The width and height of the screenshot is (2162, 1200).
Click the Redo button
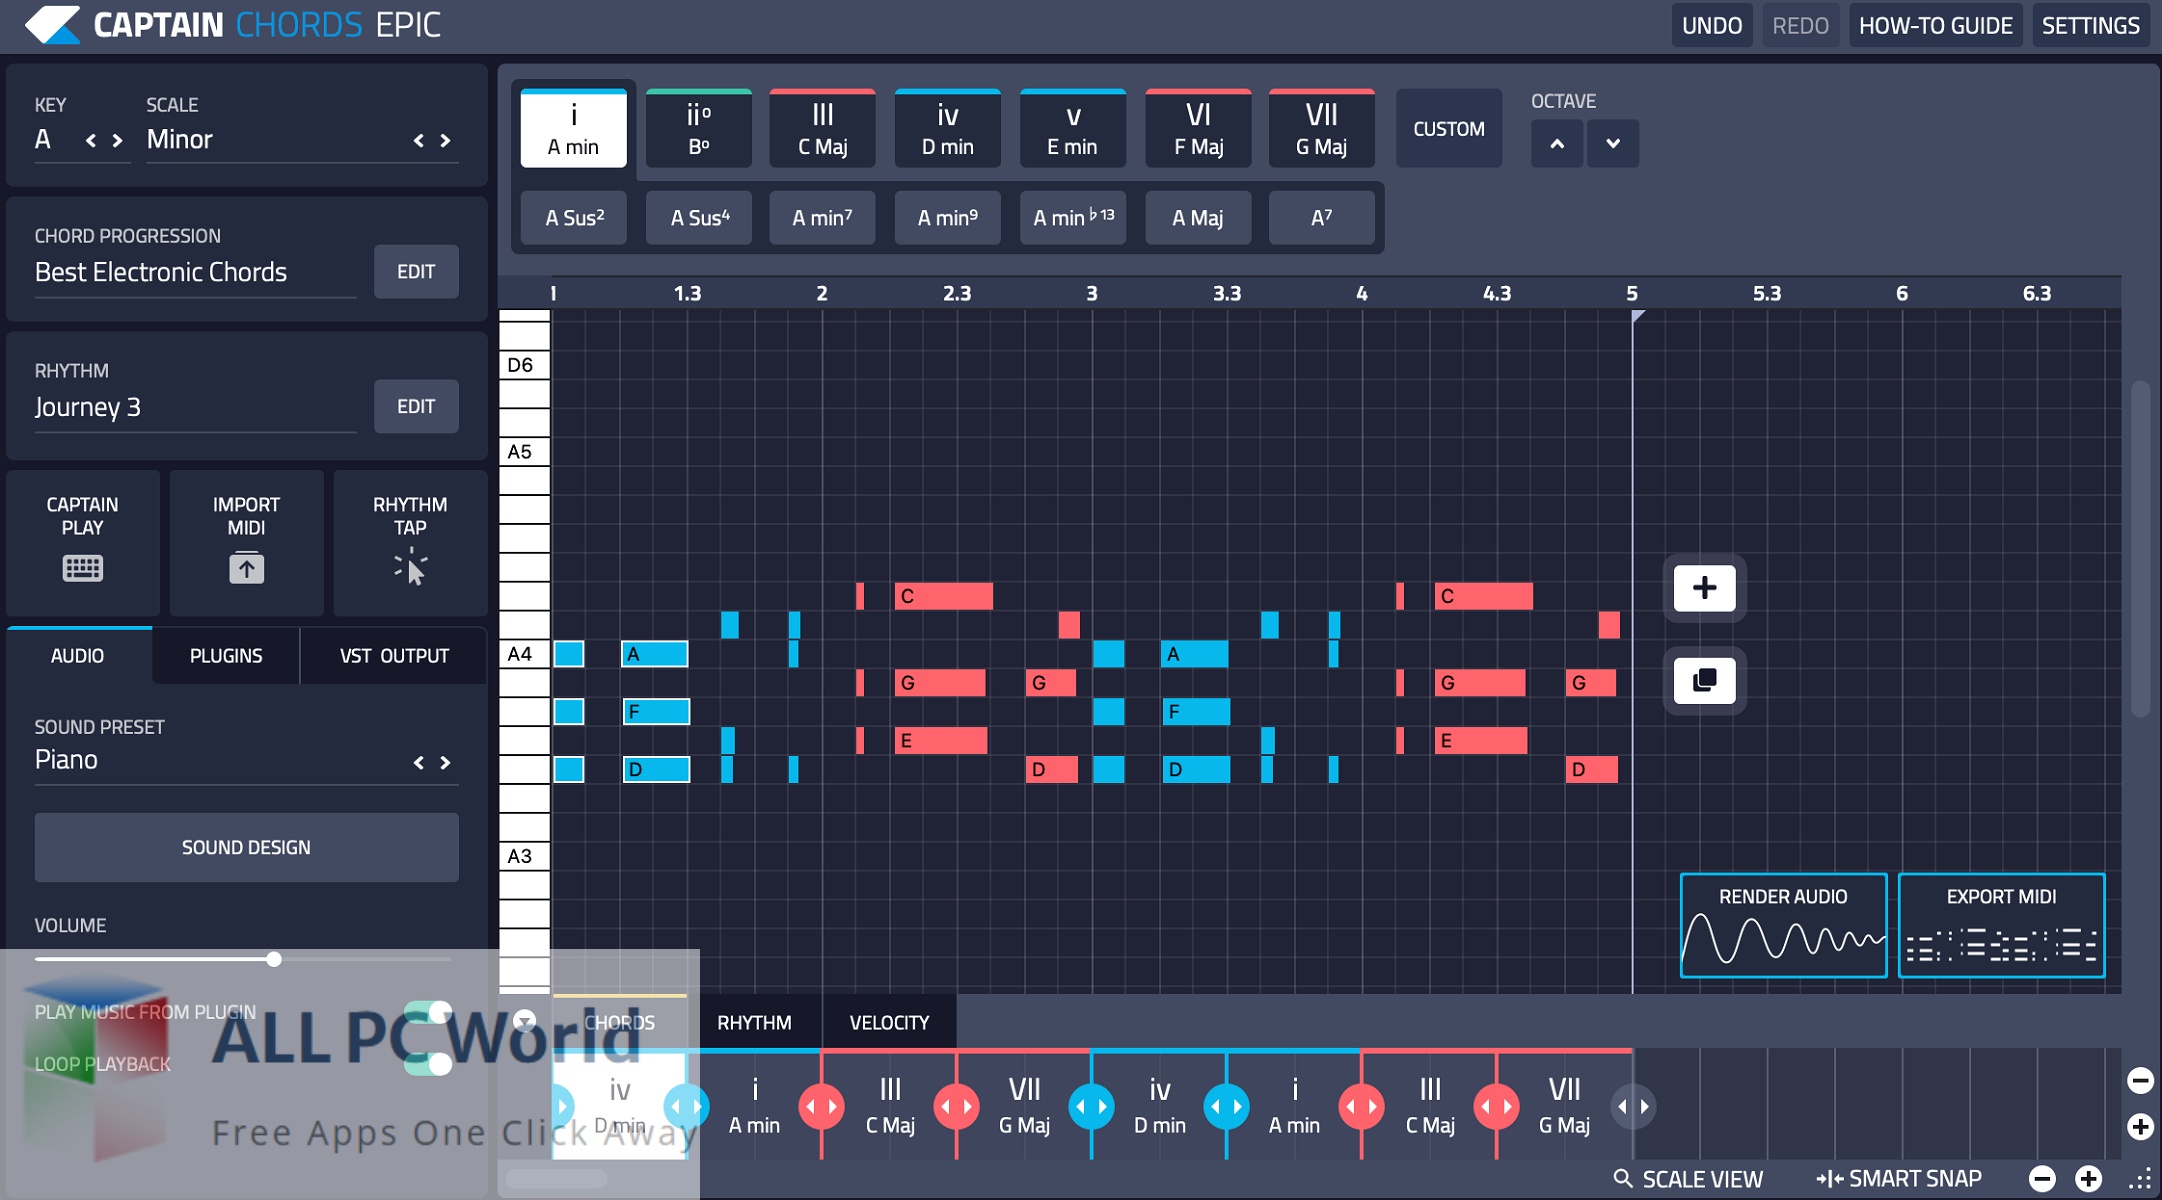click(x=1800, y=25)
